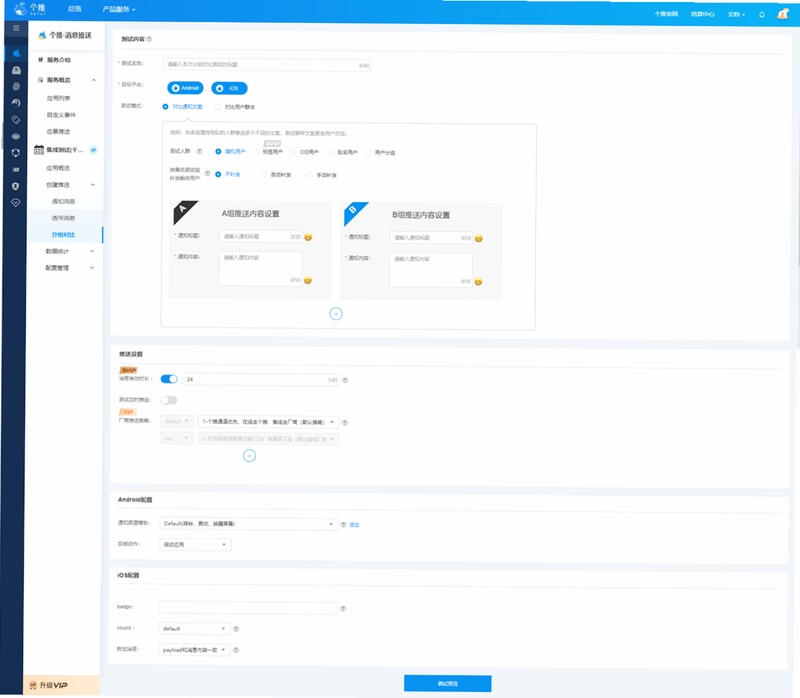Add another test group with plus circle

336,314
